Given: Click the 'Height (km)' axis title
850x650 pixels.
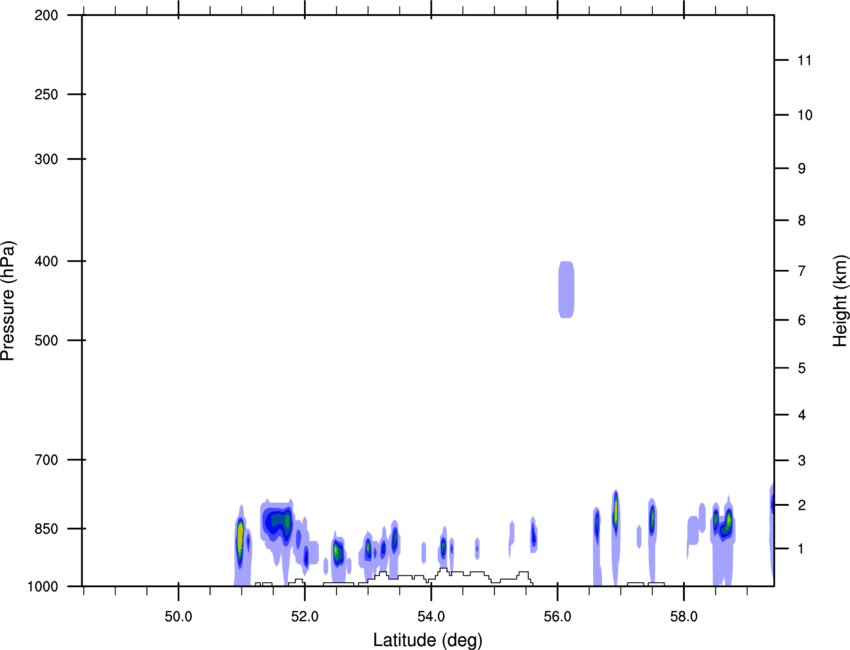Looking at the screenshot, I should click(840, 300).
